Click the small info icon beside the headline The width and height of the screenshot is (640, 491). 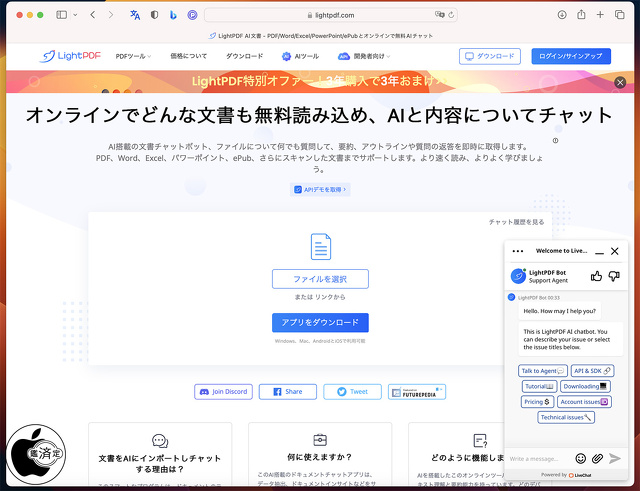point(556,141)
